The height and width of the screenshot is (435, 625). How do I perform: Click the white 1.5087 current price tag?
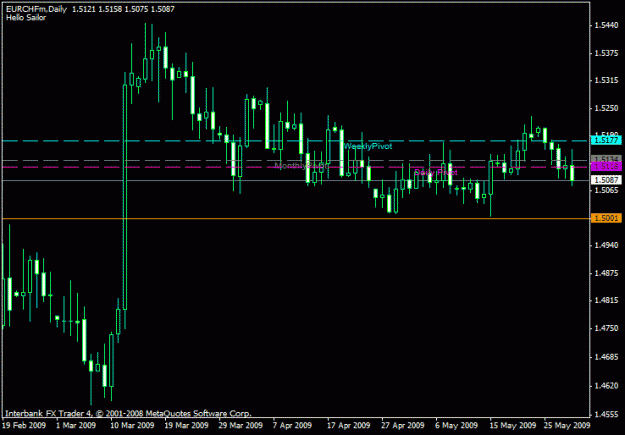[x=606, y=180]
